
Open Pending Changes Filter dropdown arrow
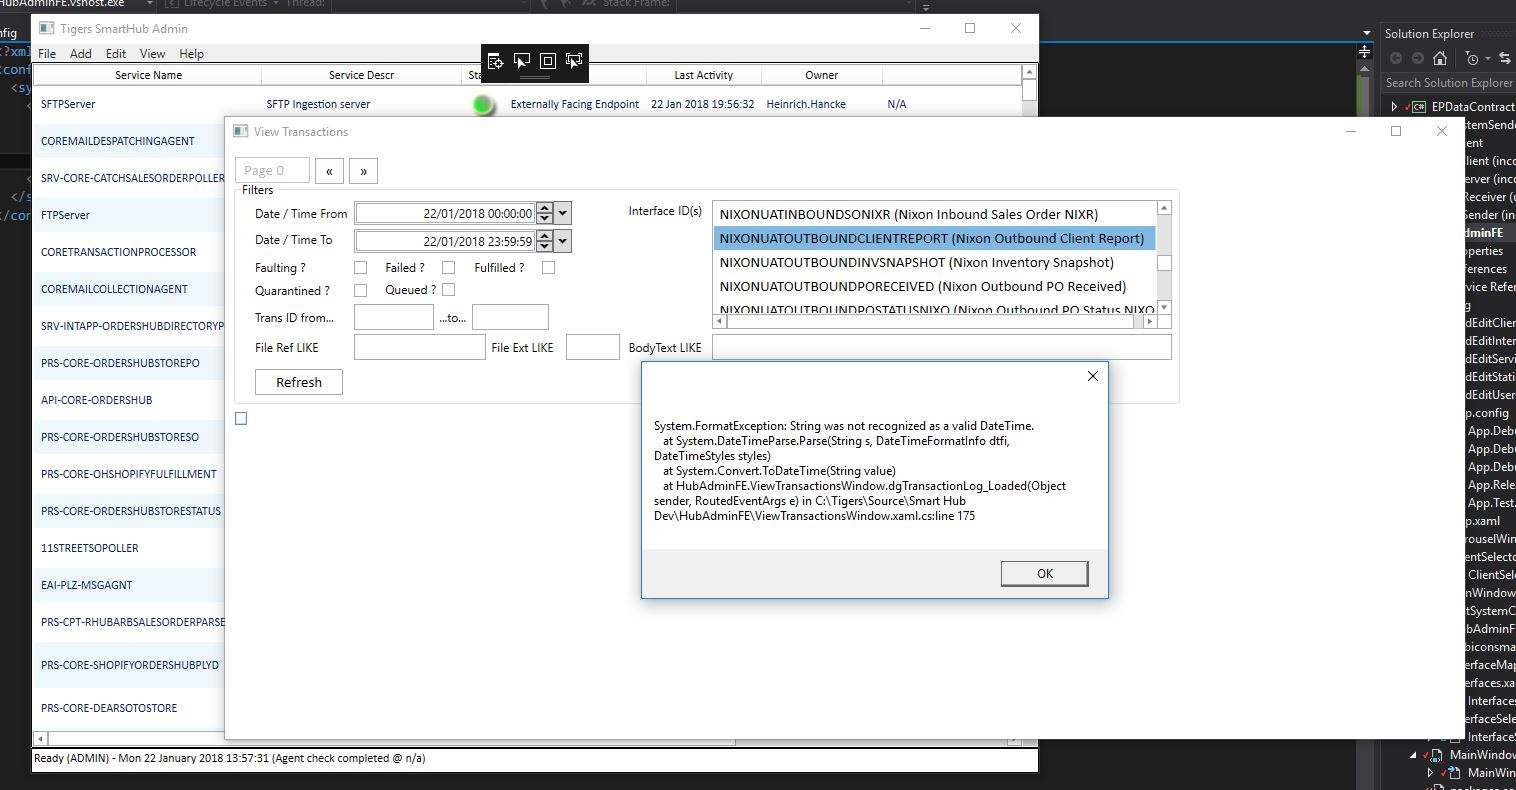[x=1486, y=59]
